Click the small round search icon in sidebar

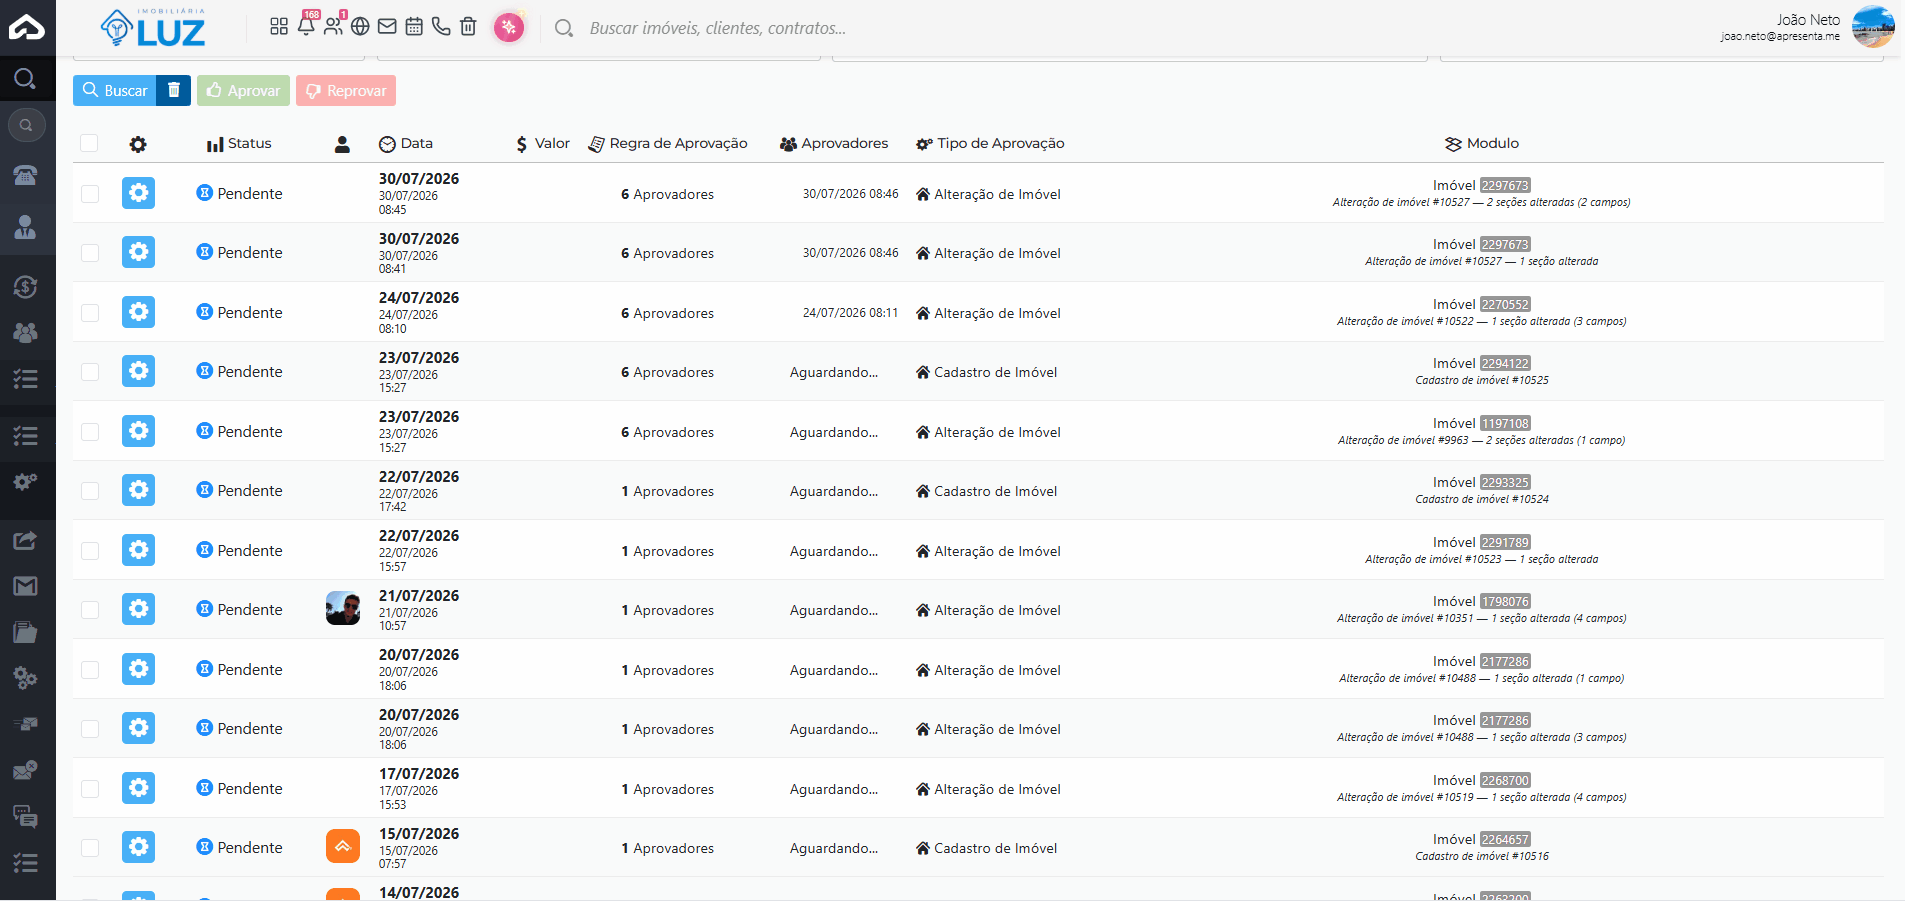click(x=27, y=125)
